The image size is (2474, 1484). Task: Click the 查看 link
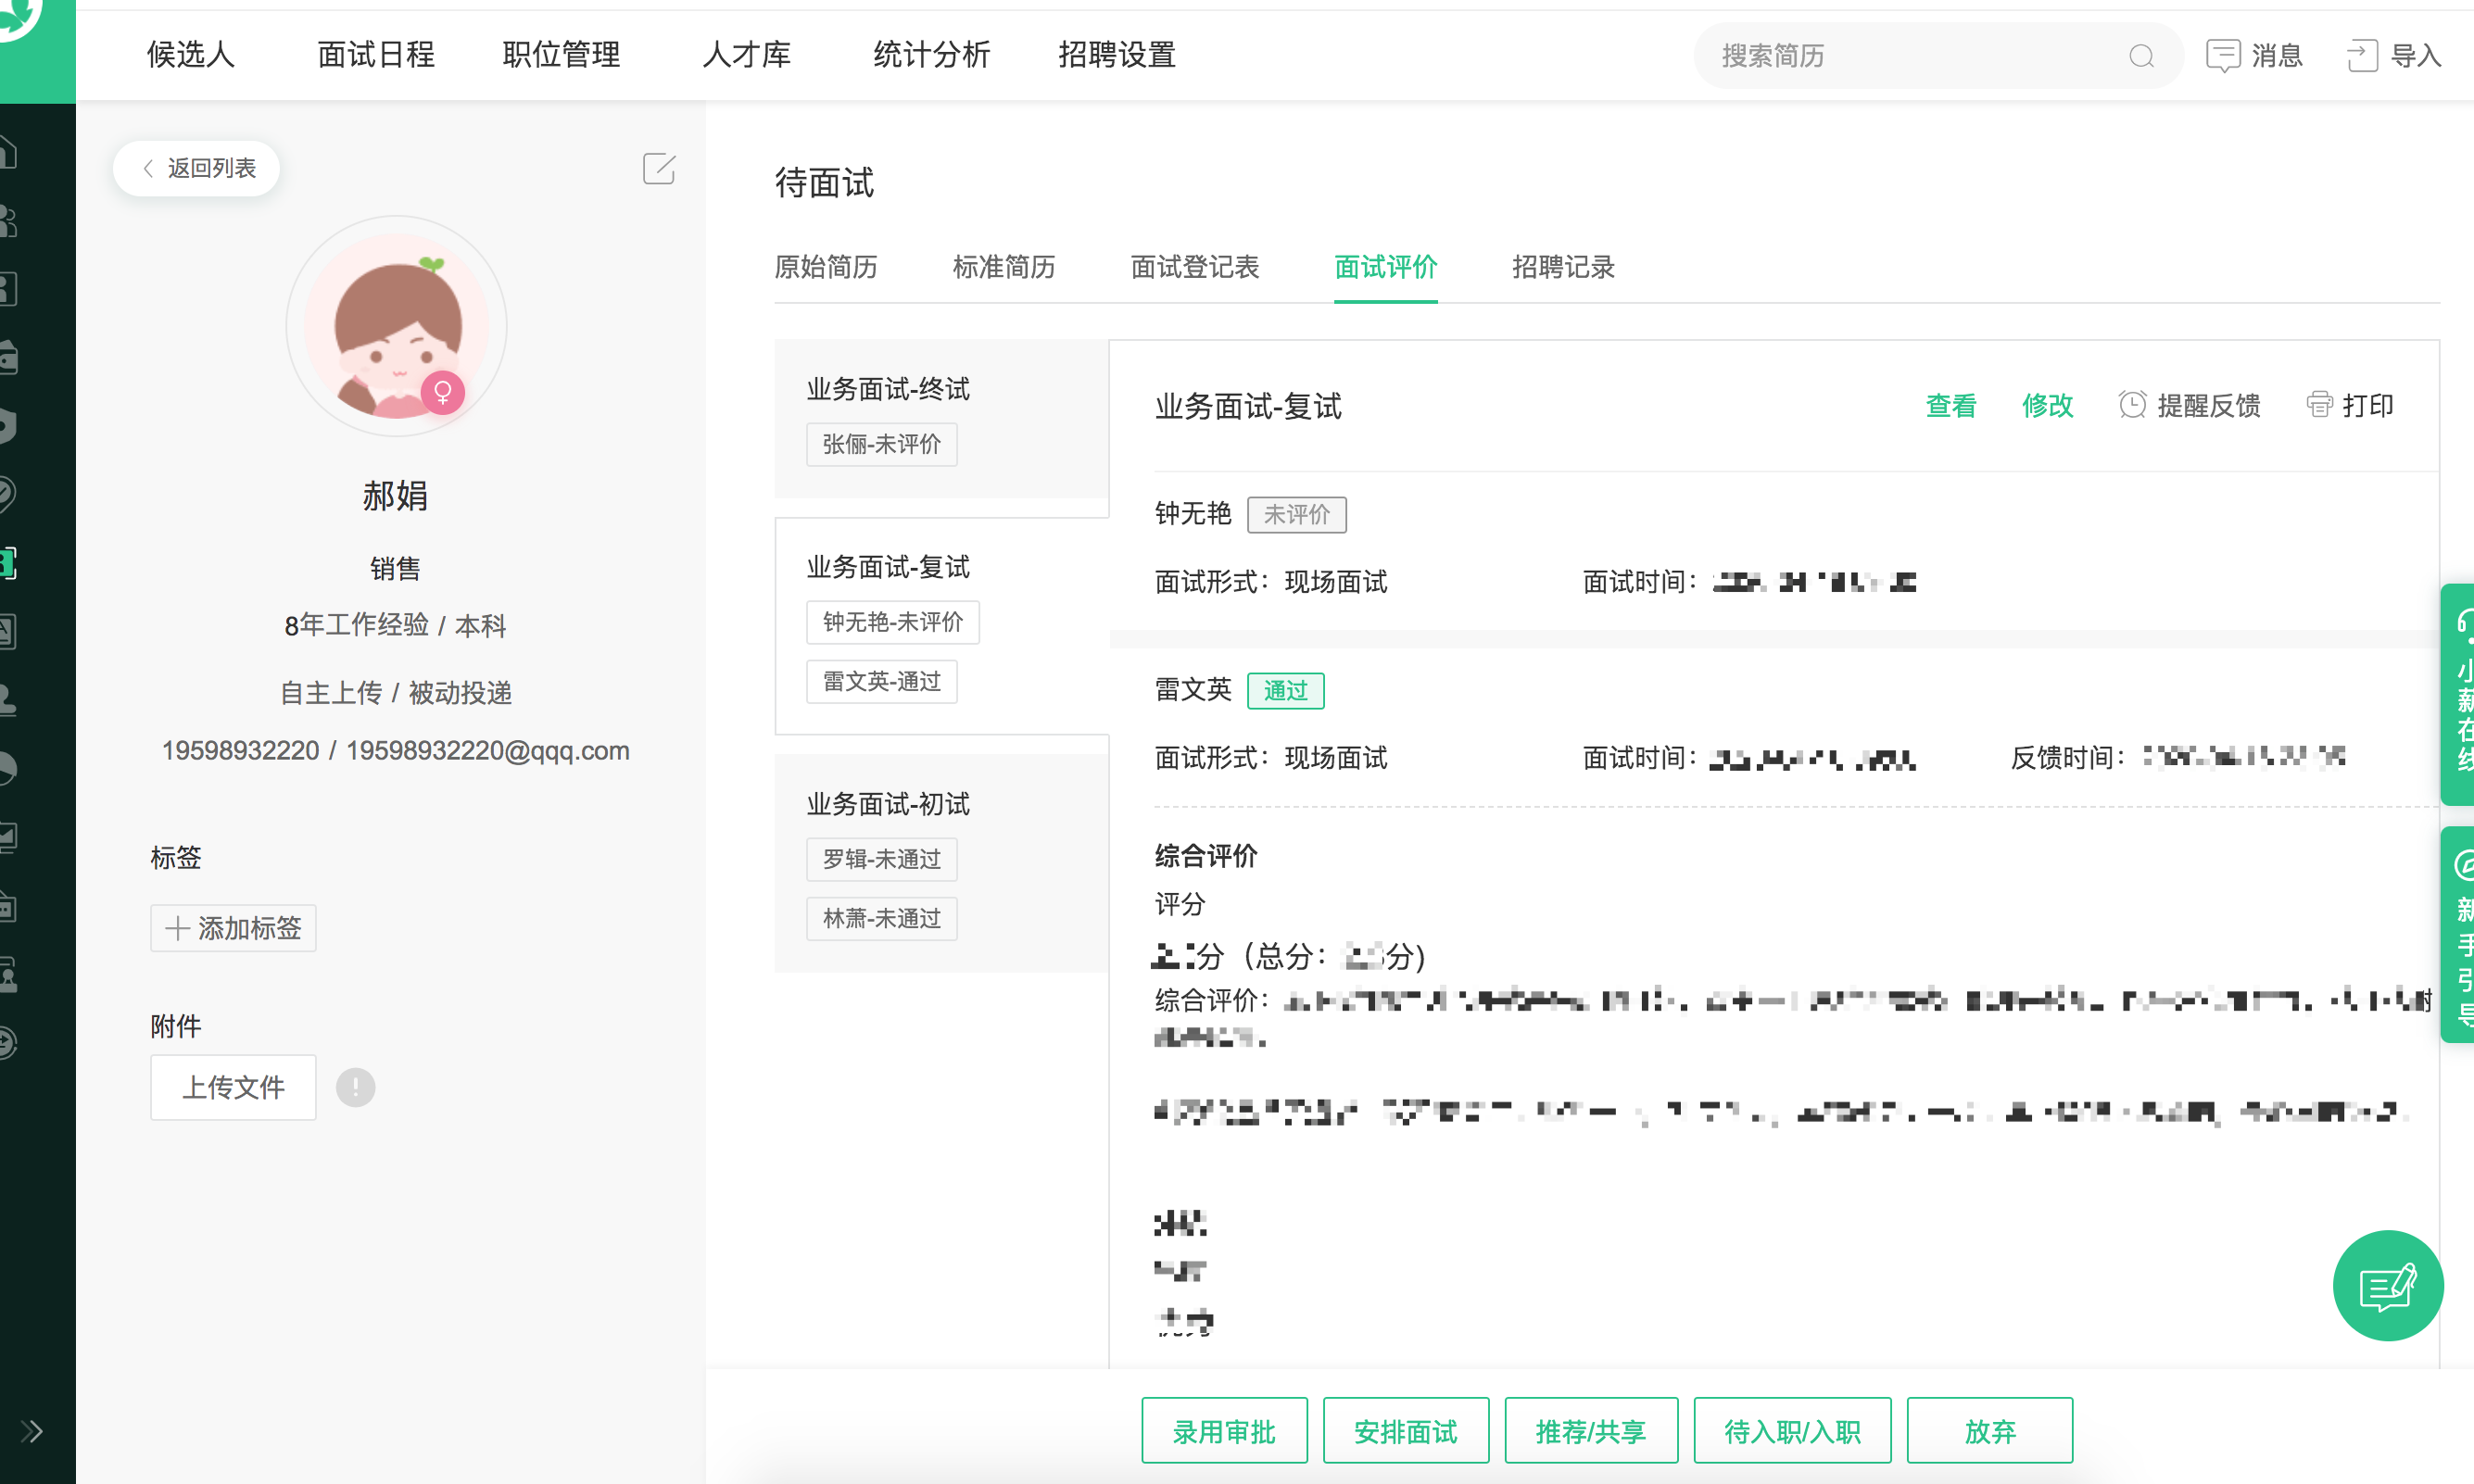coord(1951,405)
